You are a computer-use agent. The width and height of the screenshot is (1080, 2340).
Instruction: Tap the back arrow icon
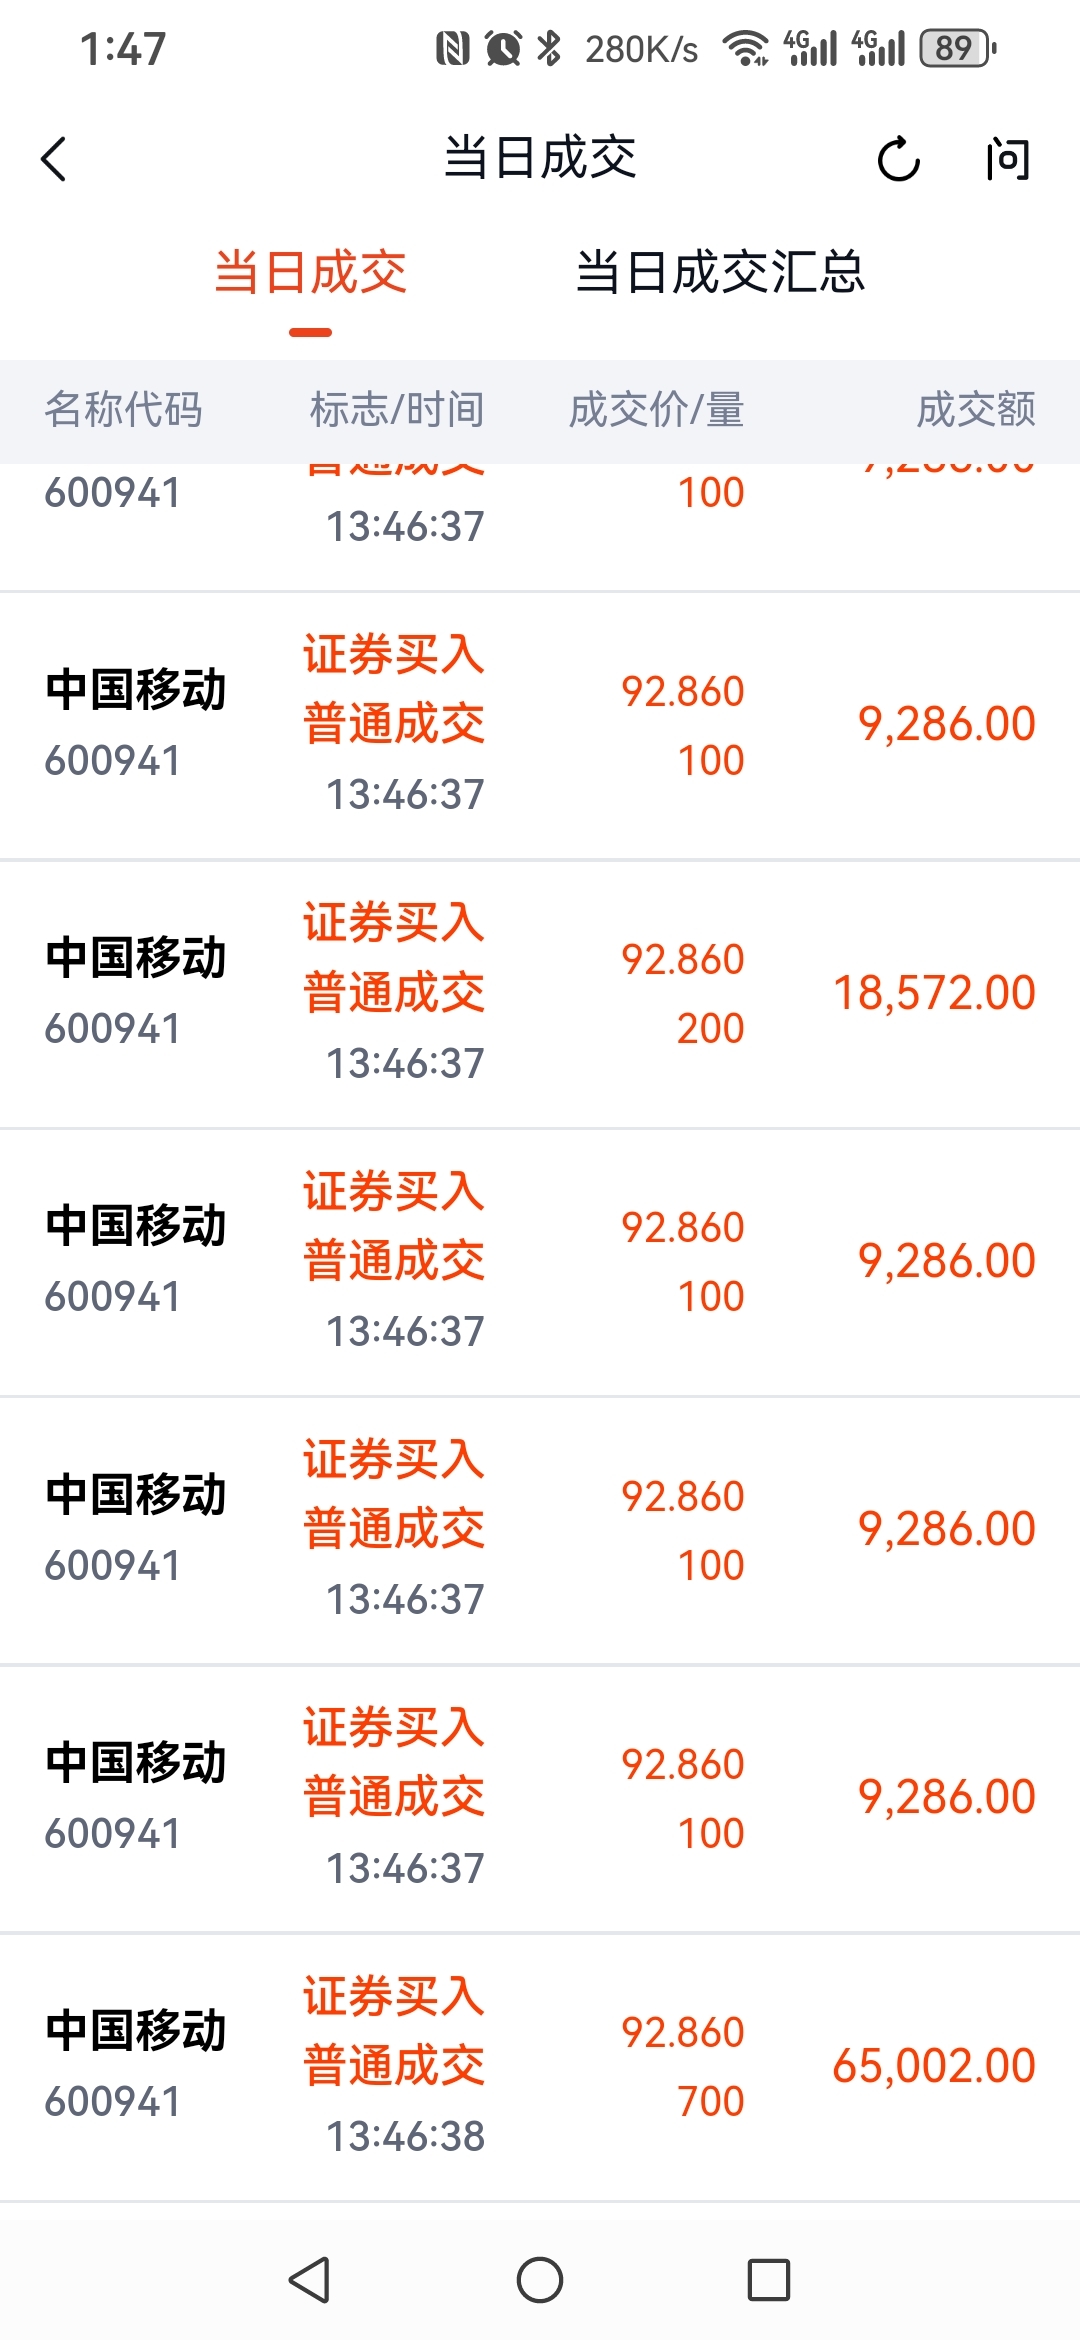coord(54,159)
